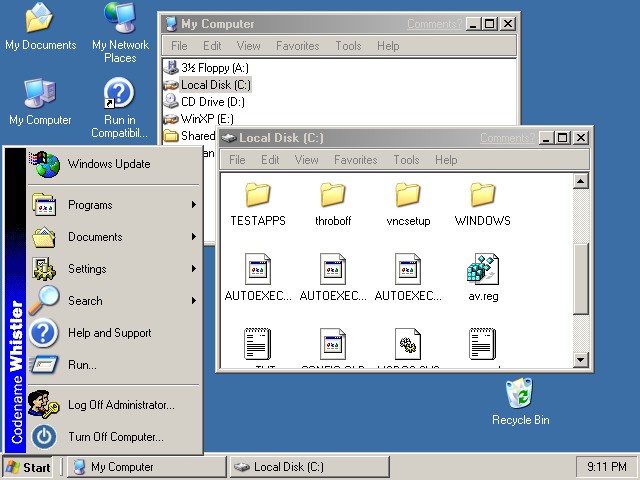
Task: Open File menu in Local Disk window
Action: (x=237, y=160)
